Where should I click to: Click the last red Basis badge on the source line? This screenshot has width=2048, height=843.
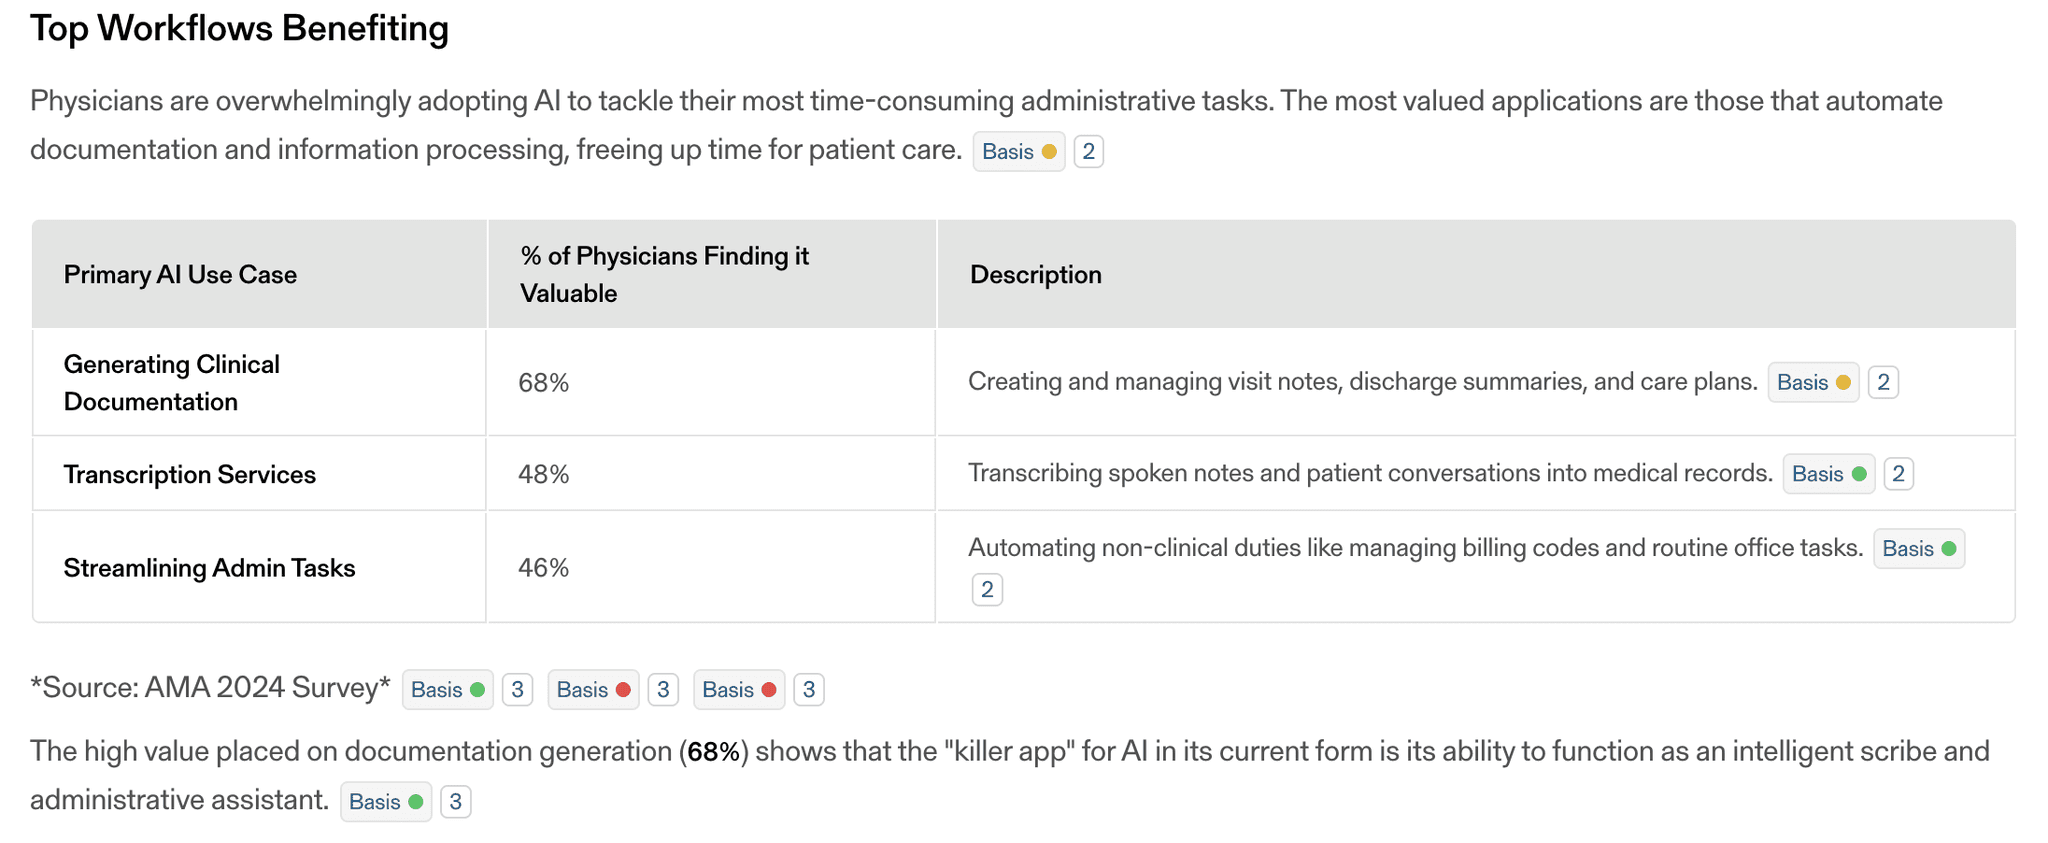[x=738, y=690]
